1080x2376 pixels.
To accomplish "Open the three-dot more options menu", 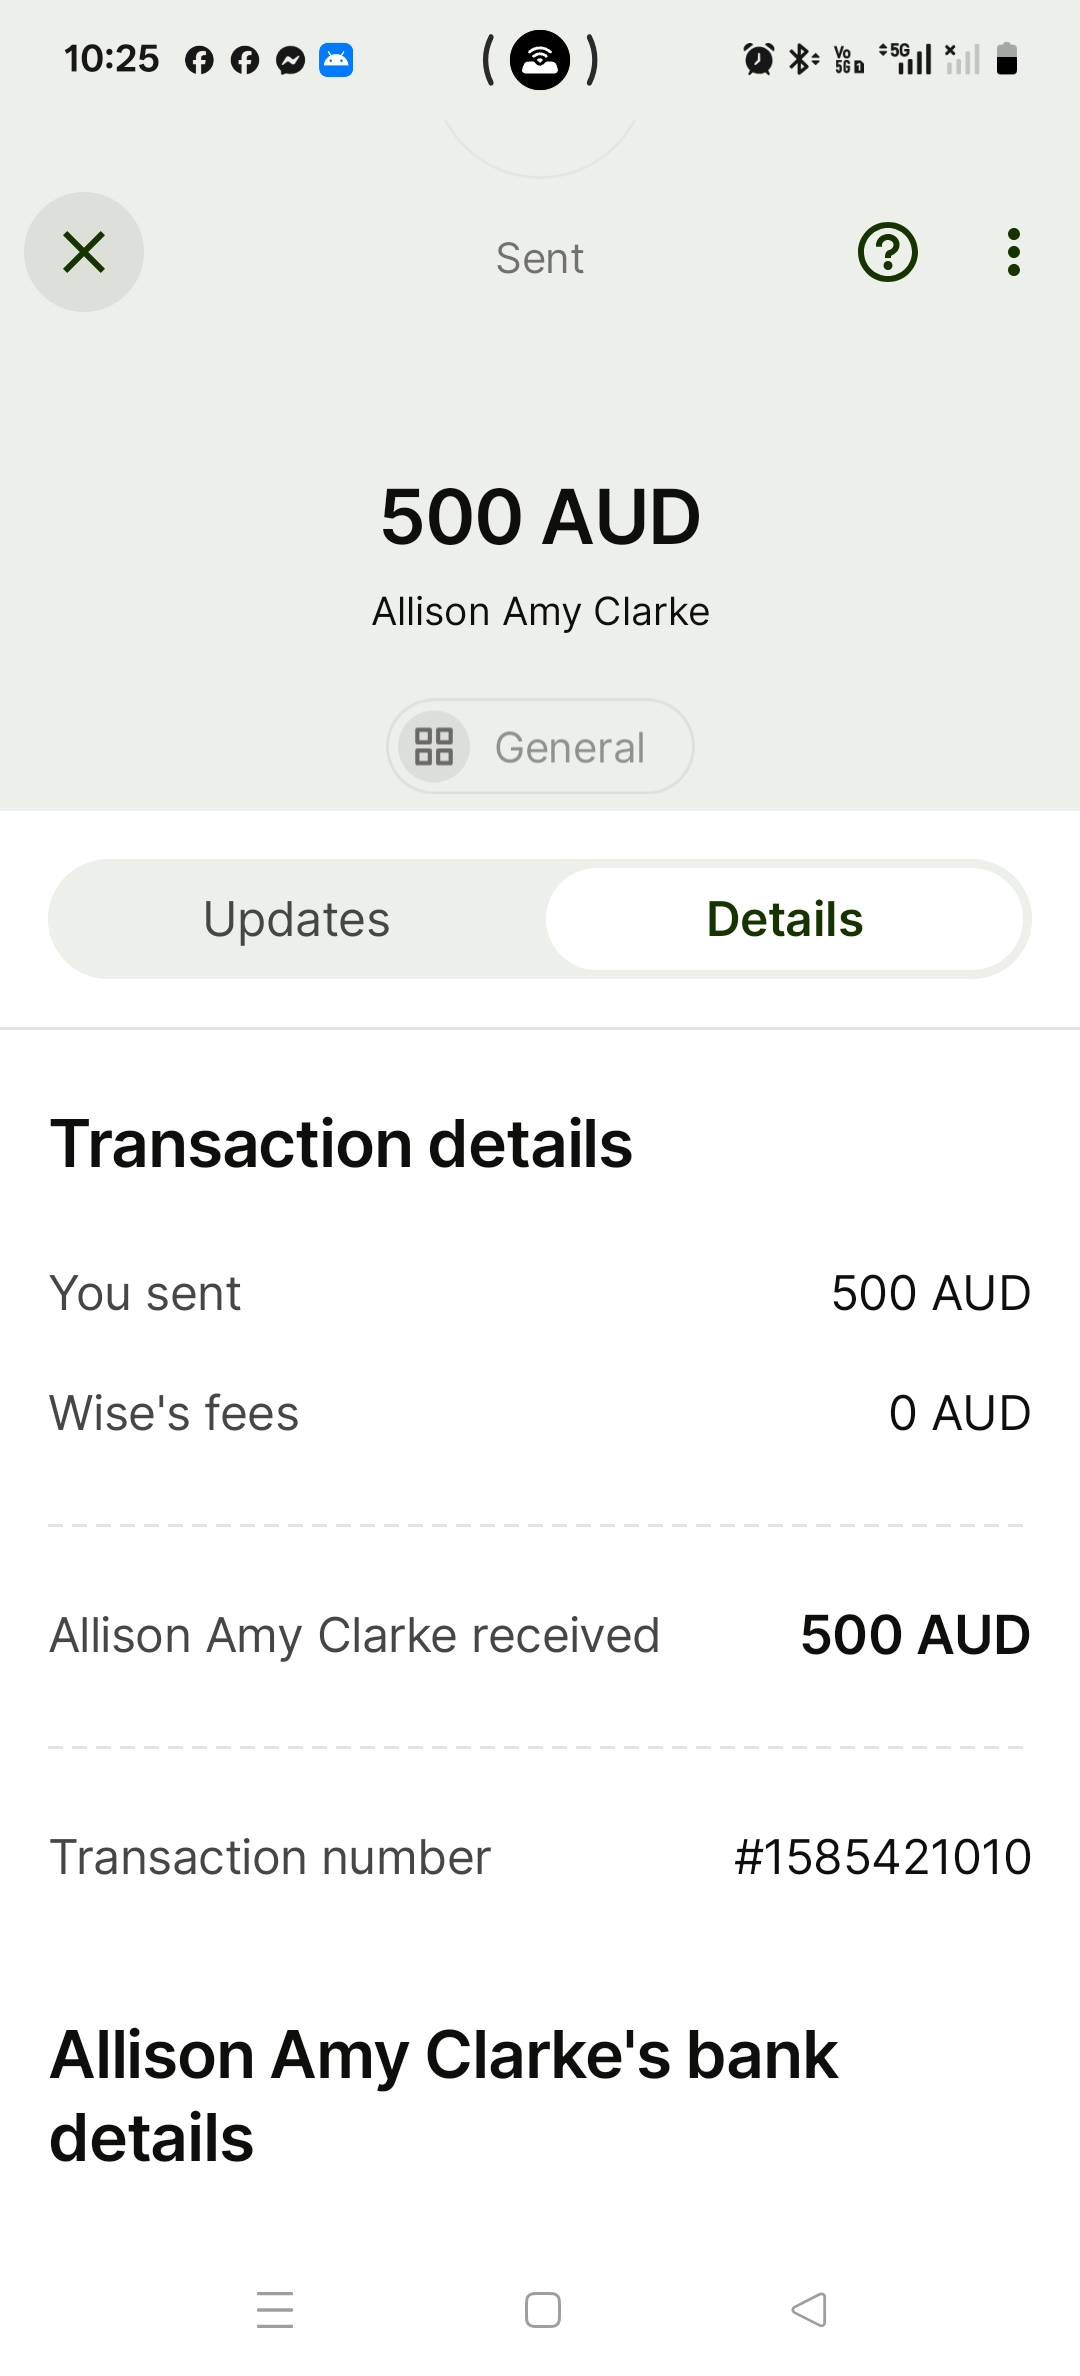I will pos(1014,252).
